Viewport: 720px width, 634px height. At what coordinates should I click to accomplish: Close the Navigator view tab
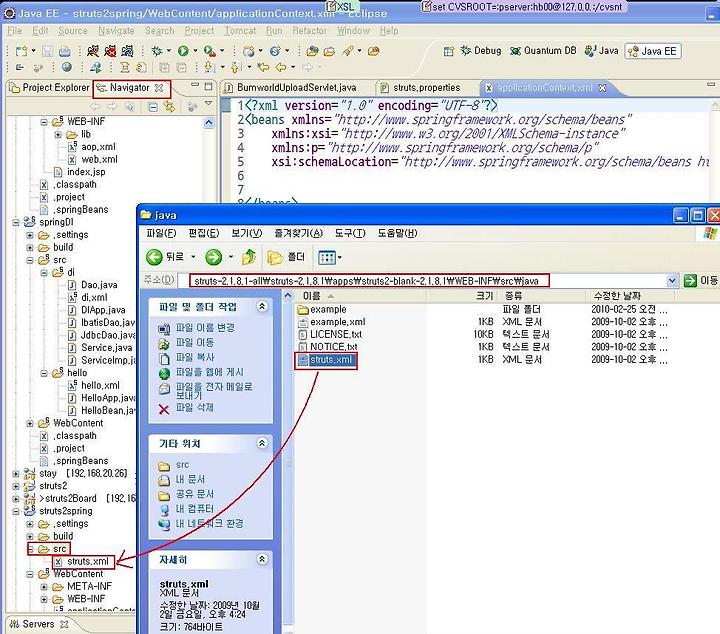(159, 88)
